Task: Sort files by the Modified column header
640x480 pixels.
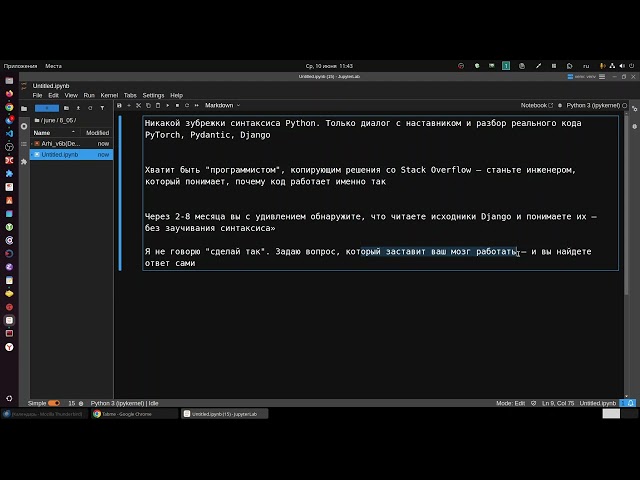Action: (x=97, y=133)
